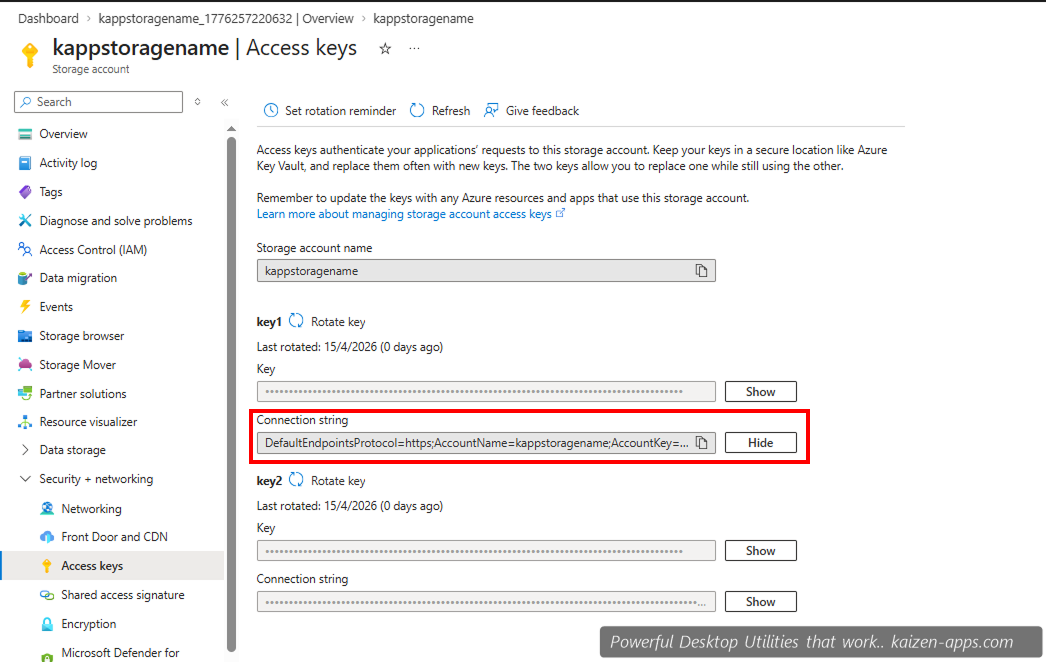Click the Set rotation reminder clock icon
The height and width of the screenshot is (662, 1046).
pyautogui.click(x=270, y=110)
